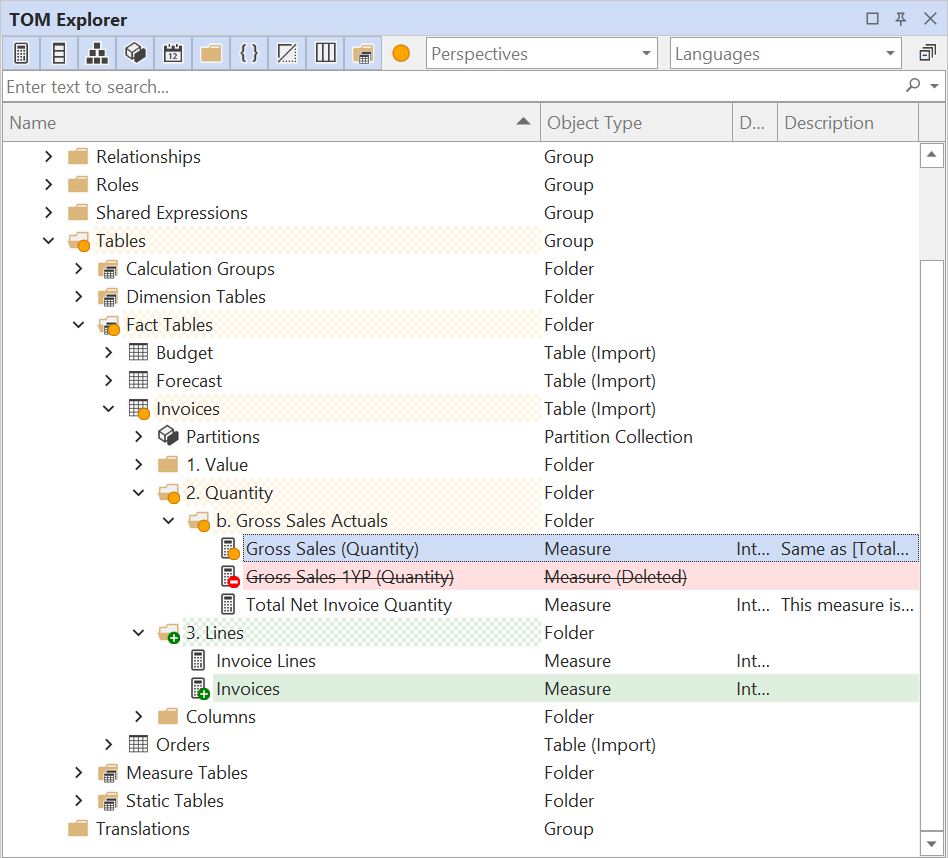Select the Total Net Invoice Quantity measure
Viewport: 948px width, 858px height.
(349, 605)
